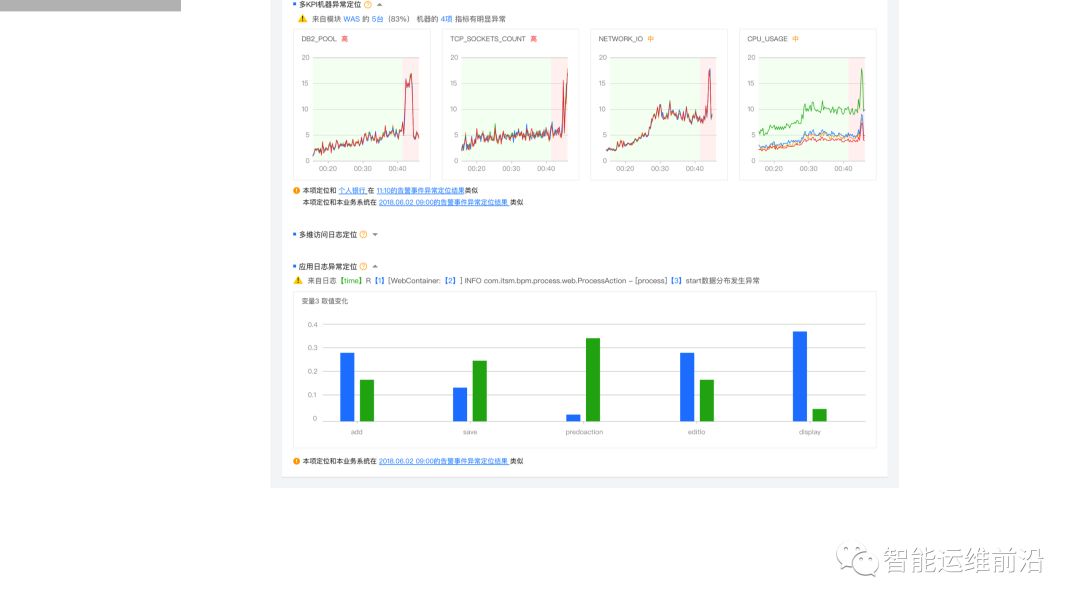Click orange info icon under bar chart
1080x608 pixels.
(297, 461)
